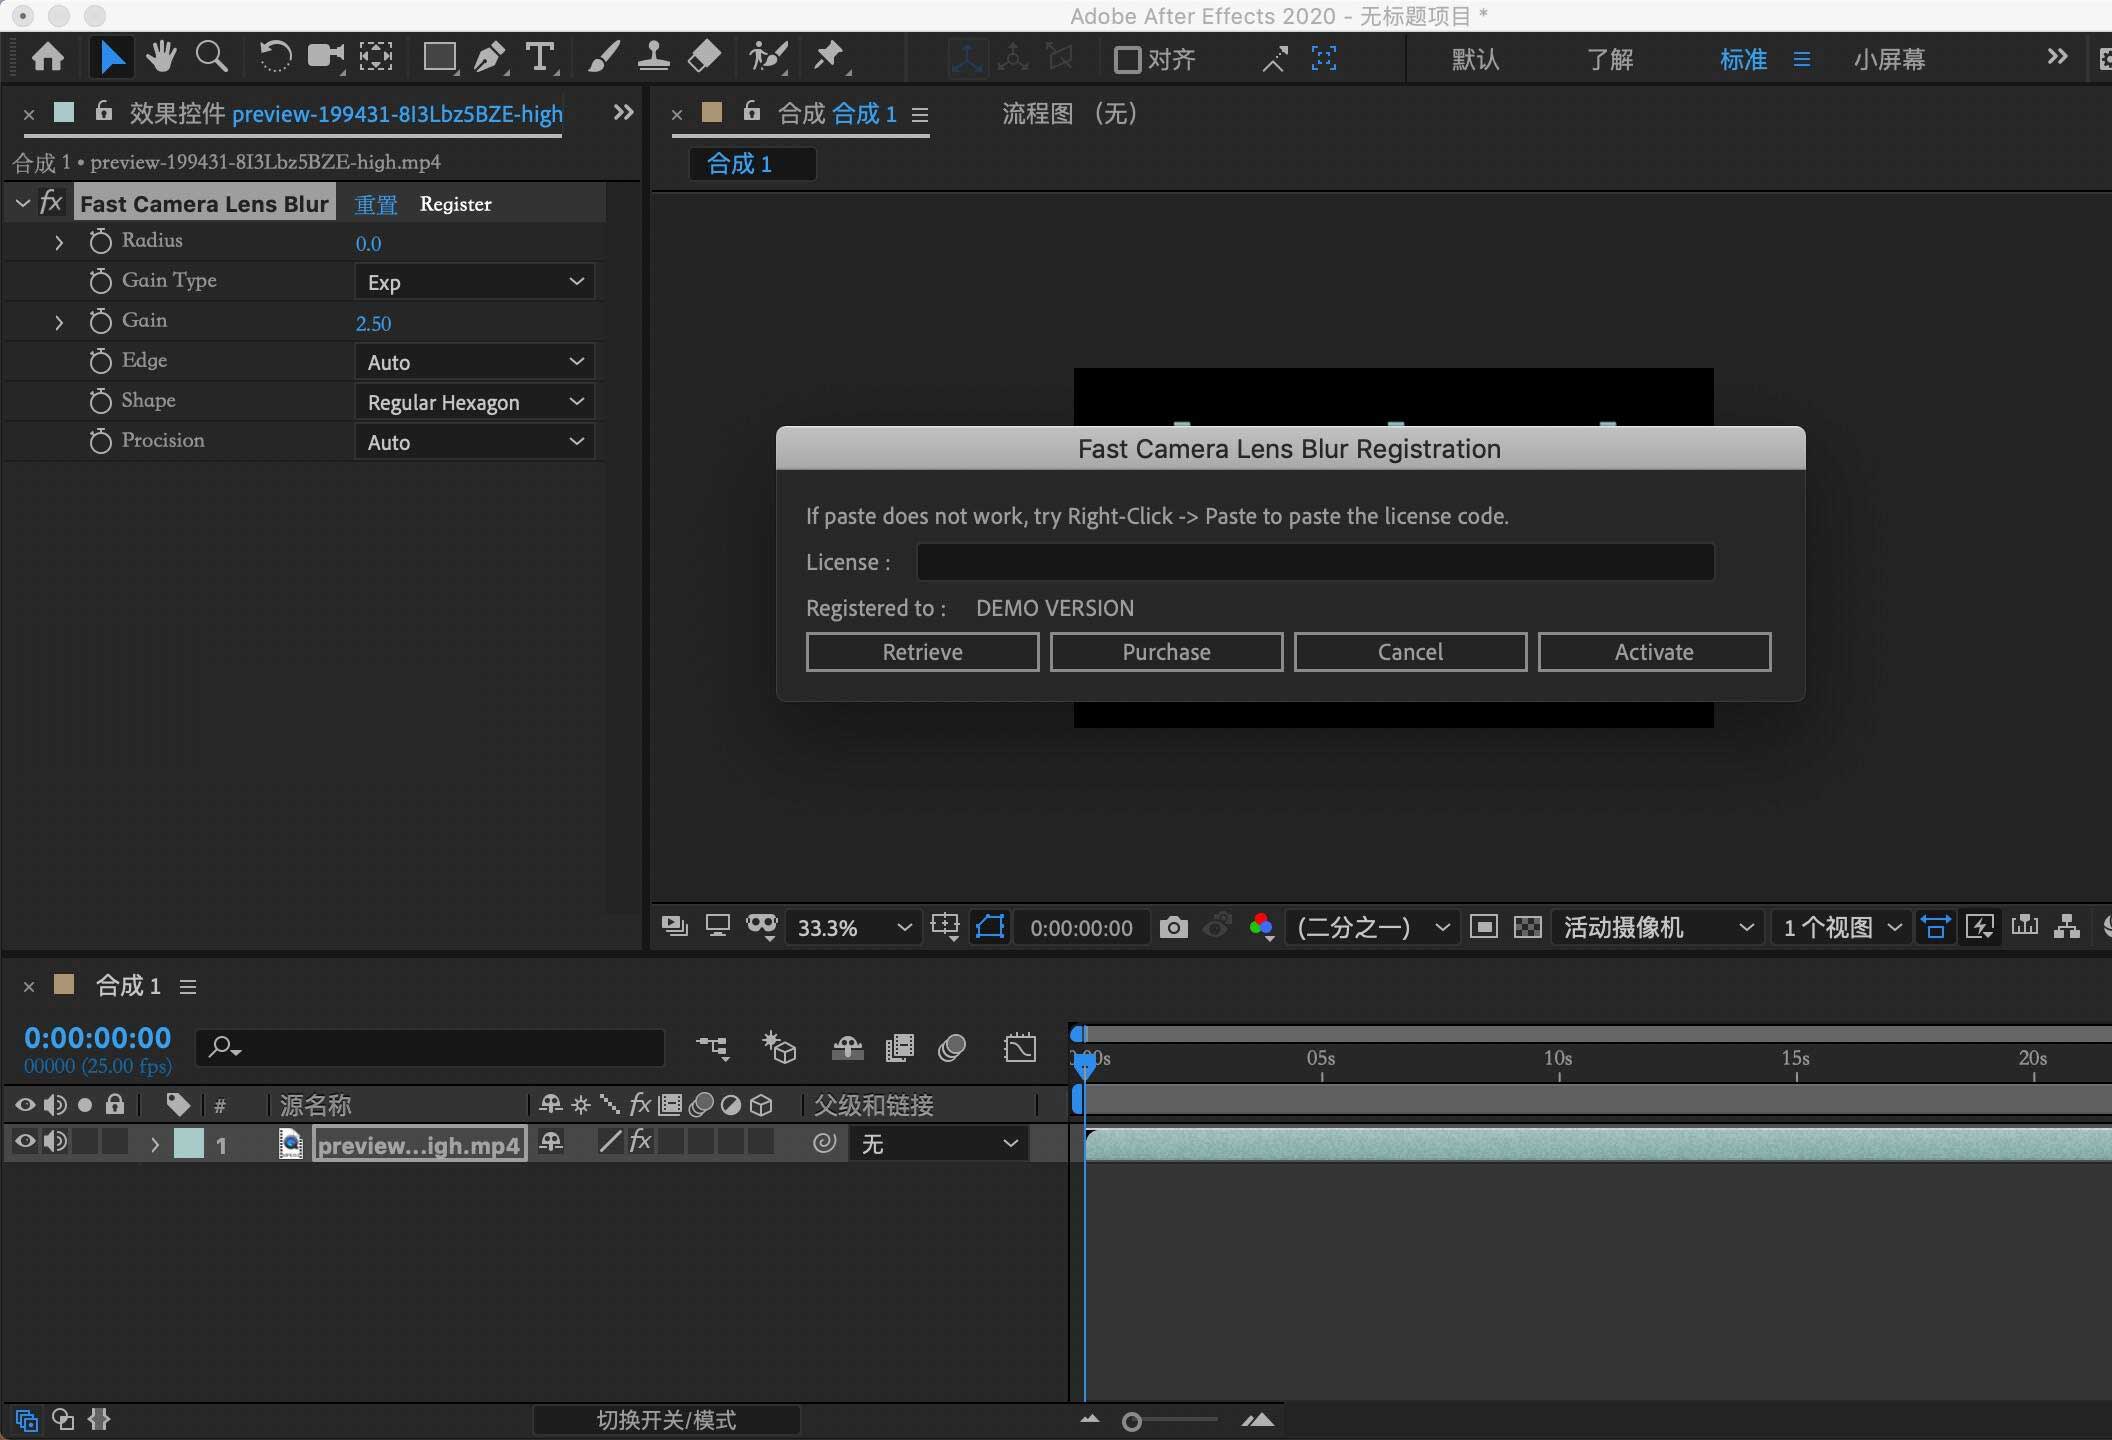
Task: Click Activate in registration dialog
Action: (1654, 652)
